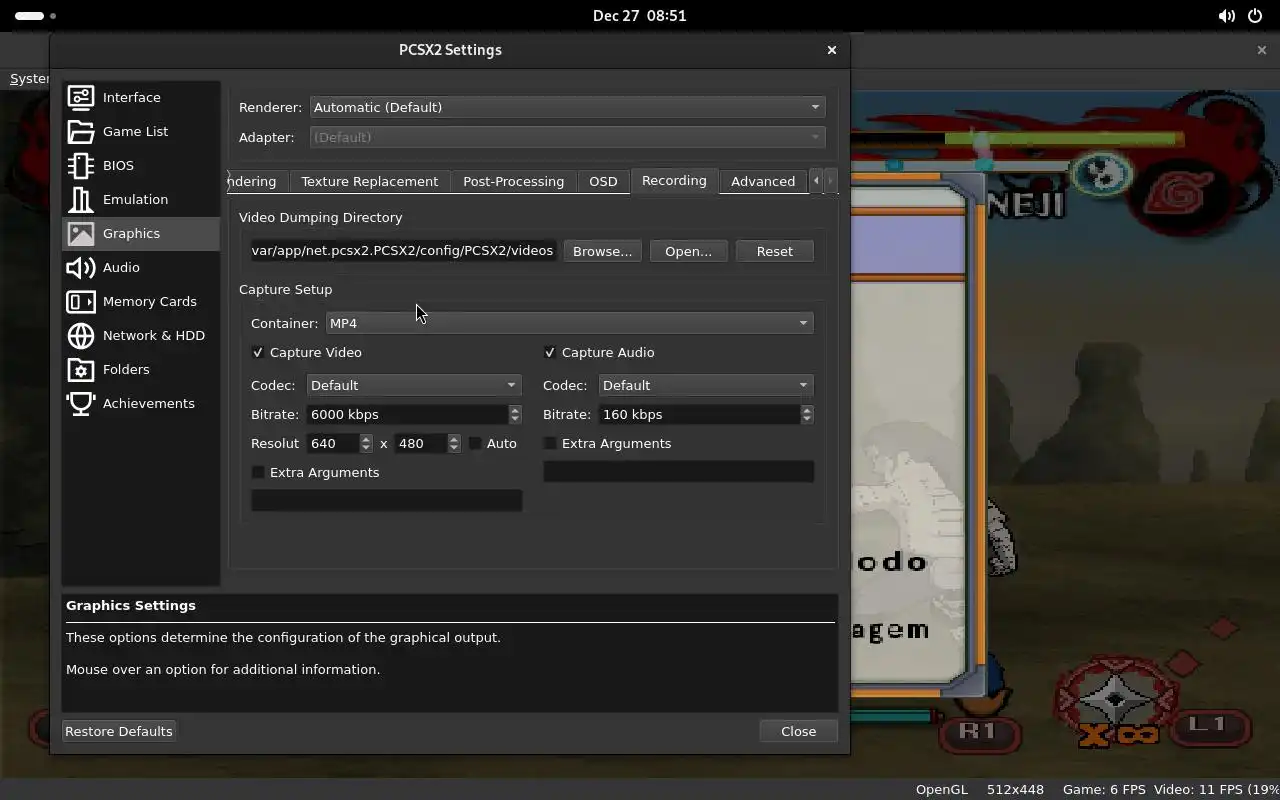The height and width of the screenshot is (800, 1280).
Task: Open the Emulation settings icon
Action: pos(81,199)
